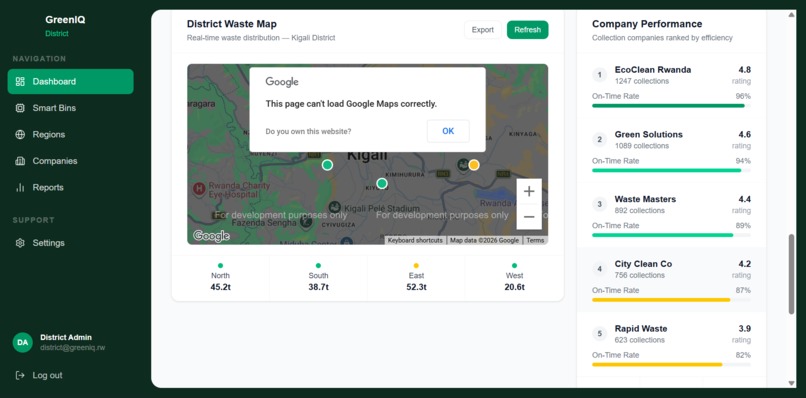
Task: Click scrollbar down arrow
Action: [792, 383]
